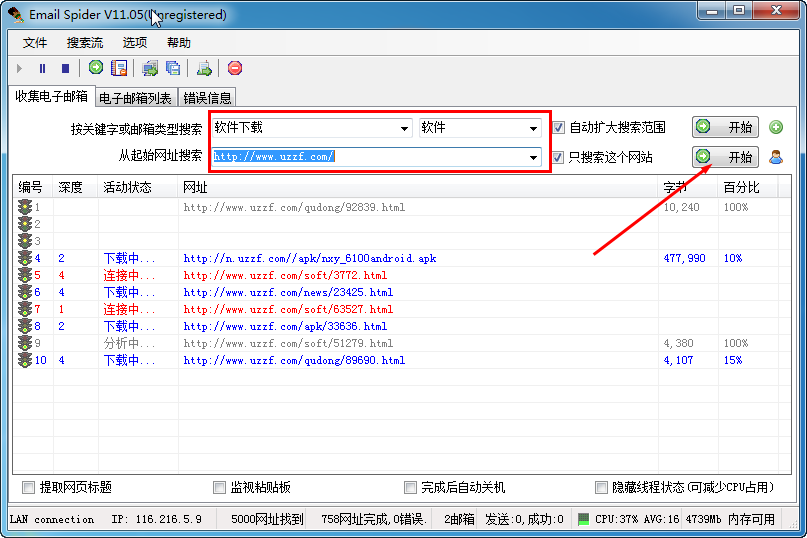Click the user avatar icon beside the lower 开始 button
Image resolution: width=807 pixels, height=538 pixels.
pyautogui.click(x=776, y=157)
